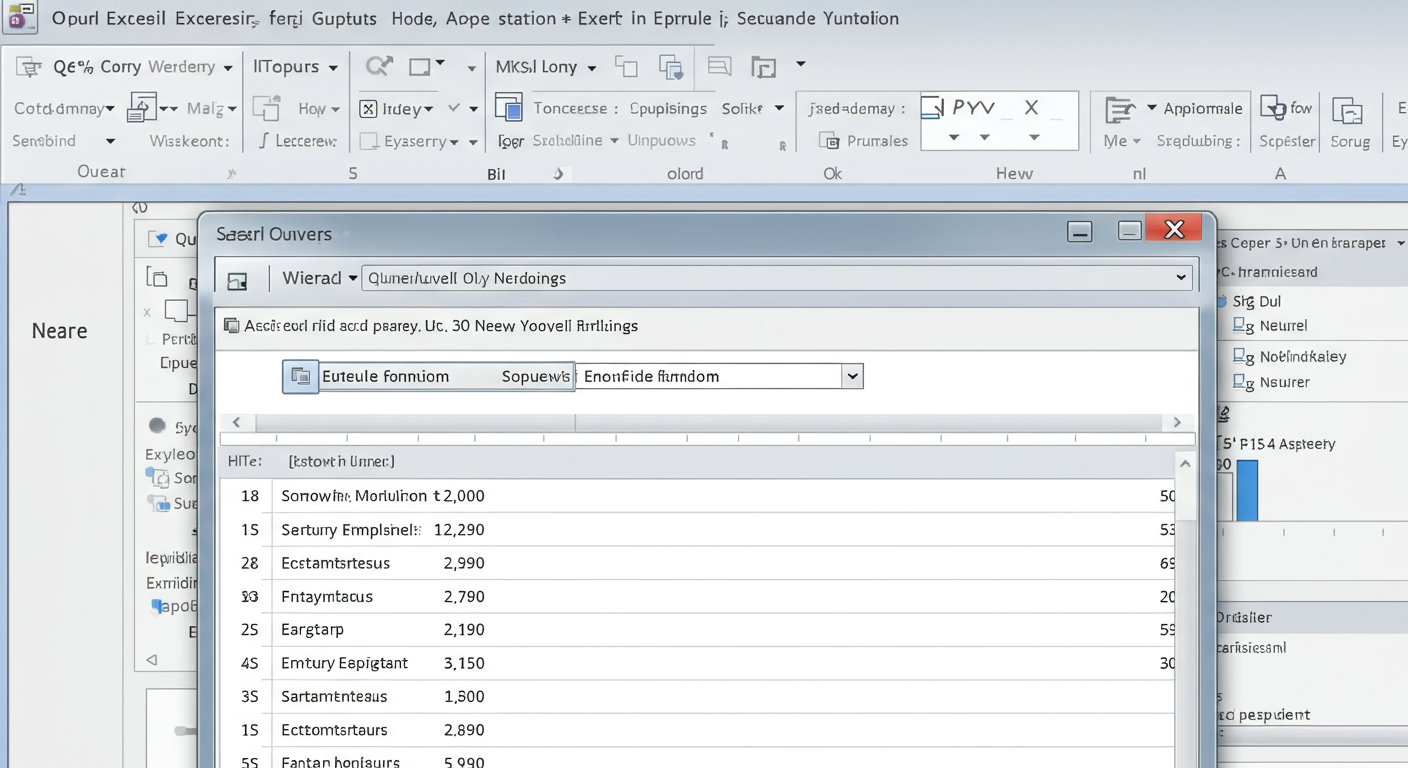Screen dimensions: 1408x768
Task: Expand the Enonfide furndom combo box
Action: point(852,377)
